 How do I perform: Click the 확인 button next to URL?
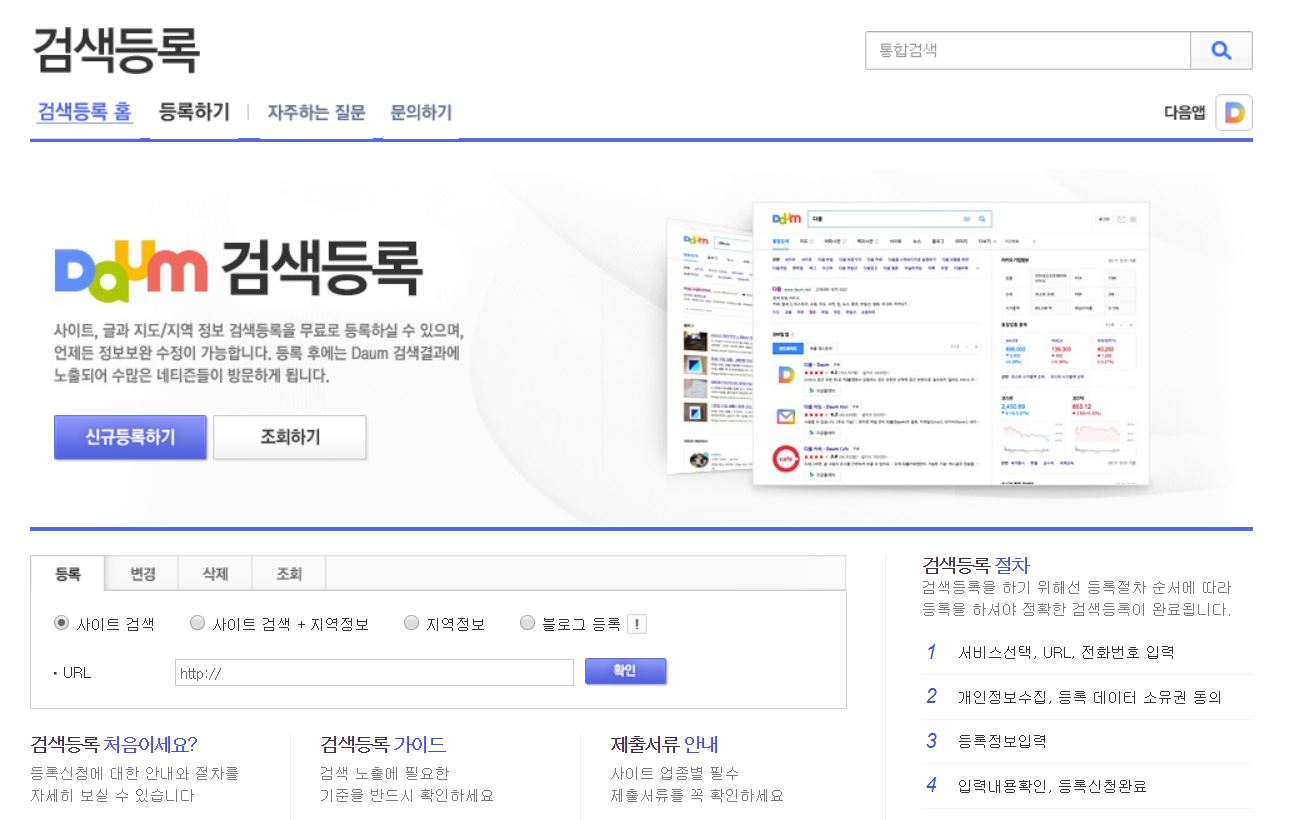(625, 671)
